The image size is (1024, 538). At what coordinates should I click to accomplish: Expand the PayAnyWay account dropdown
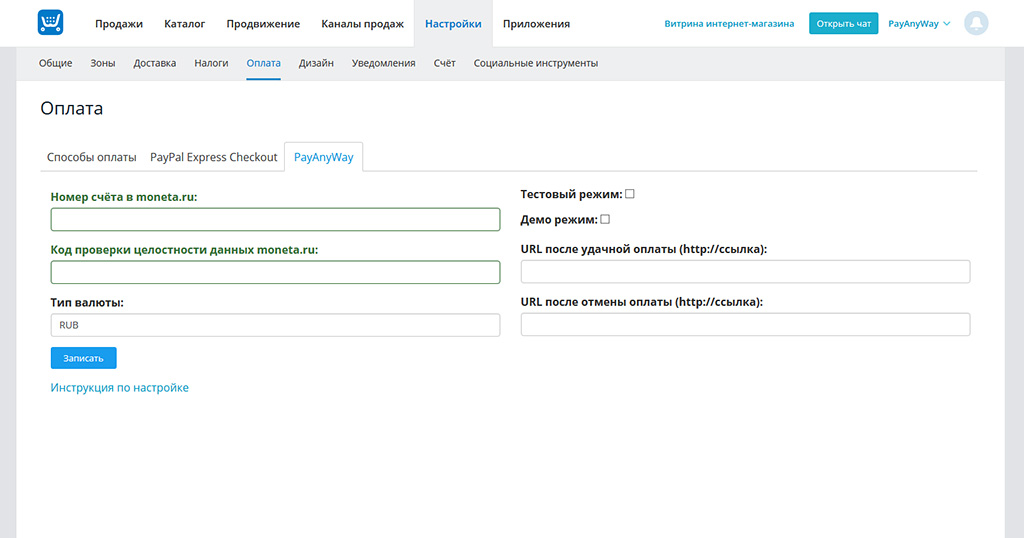coord(919,24)
